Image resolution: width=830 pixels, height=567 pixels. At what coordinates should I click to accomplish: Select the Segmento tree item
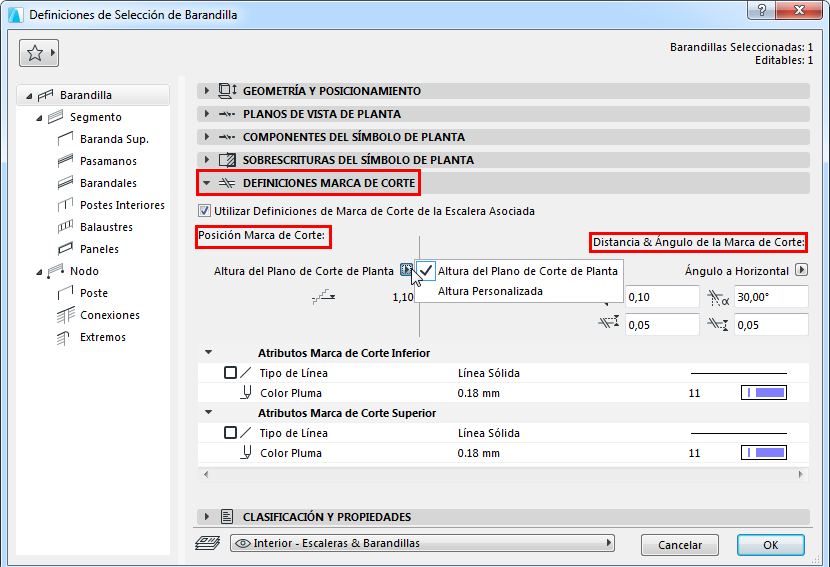pos(95,117)
